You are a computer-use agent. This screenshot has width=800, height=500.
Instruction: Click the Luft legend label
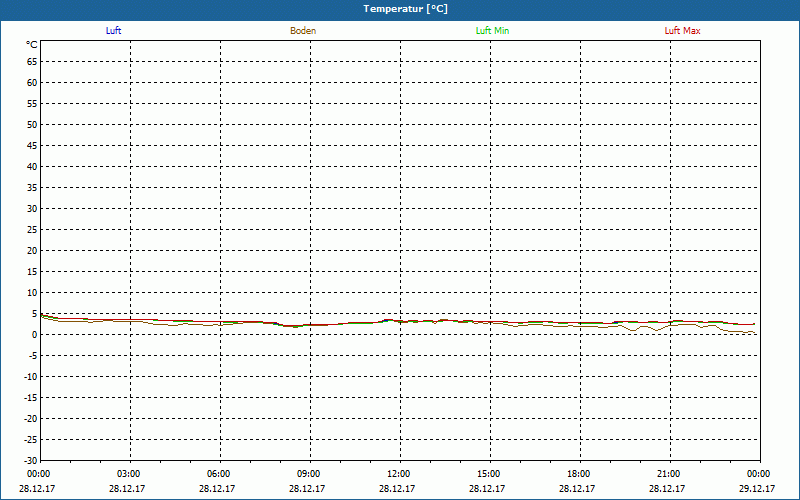click(x=113, y=31)
